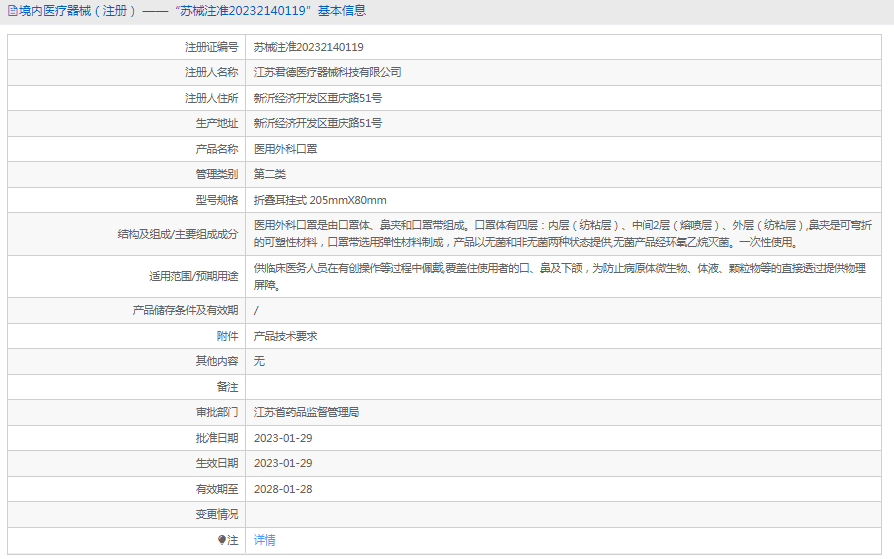Click the 产品储存条件及有效期 label
The height and width of the screenshot is (559, 894).
(185, 310)
